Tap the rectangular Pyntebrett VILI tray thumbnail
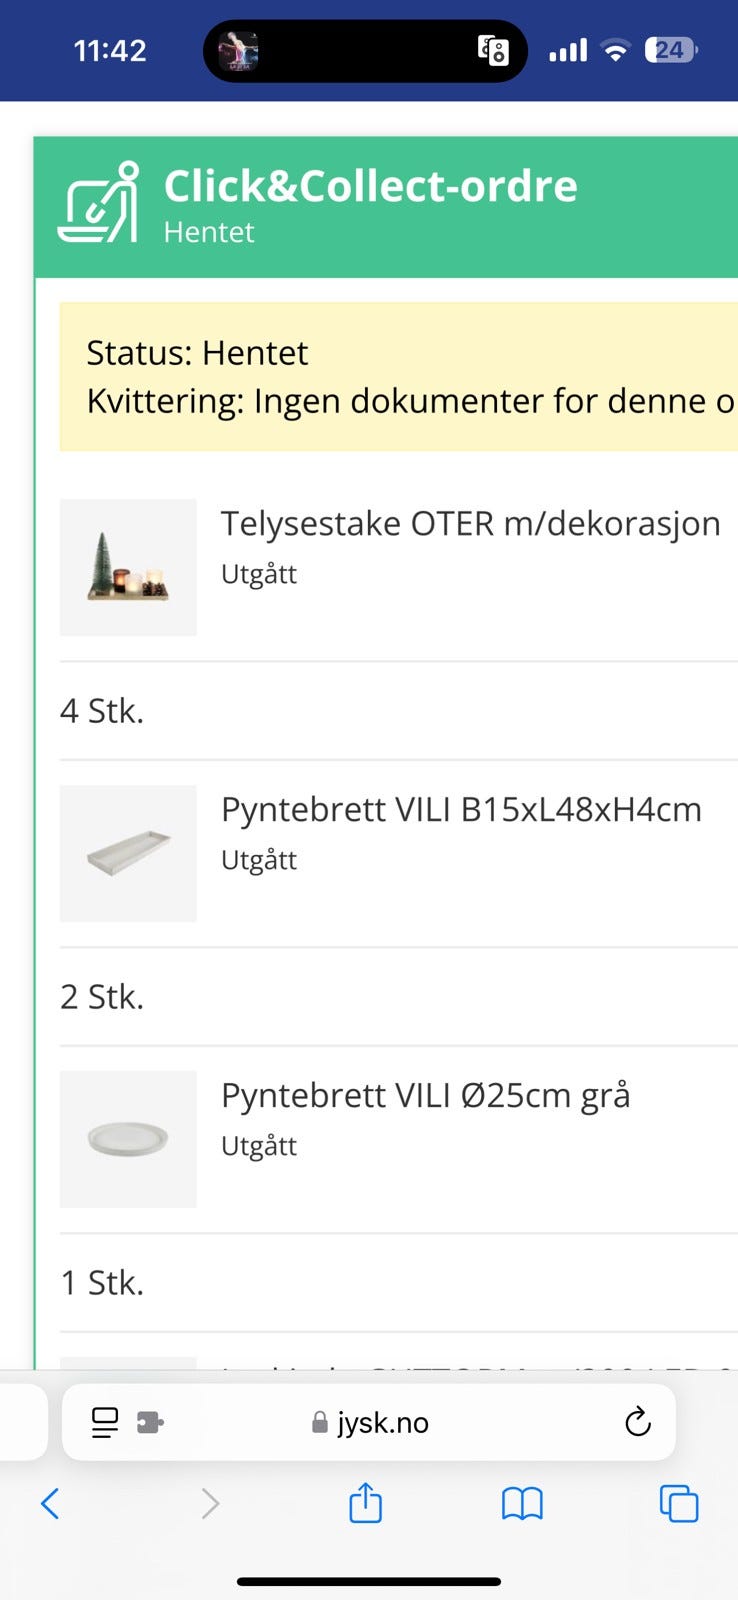 click(128, 853)
